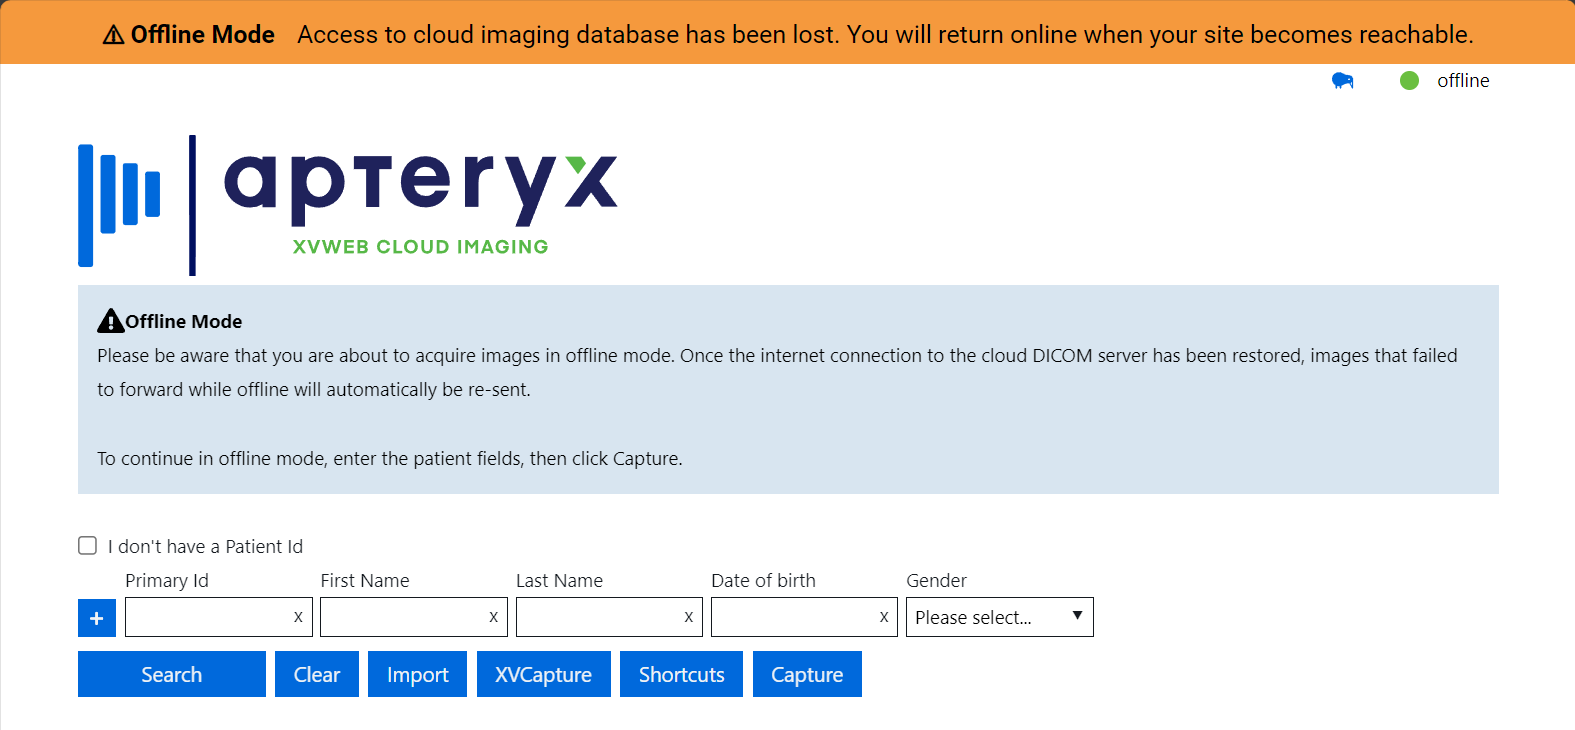Clear the Date of birth field with its x
Image resolution: width=1575 pixels, height=730 pixels.
coord(884,617)
